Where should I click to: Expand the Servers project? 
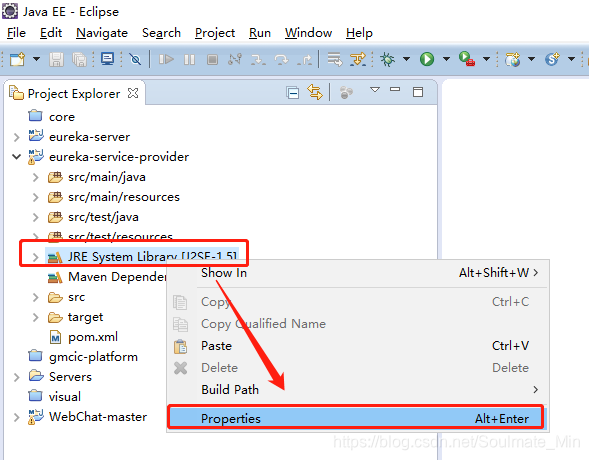16,377
